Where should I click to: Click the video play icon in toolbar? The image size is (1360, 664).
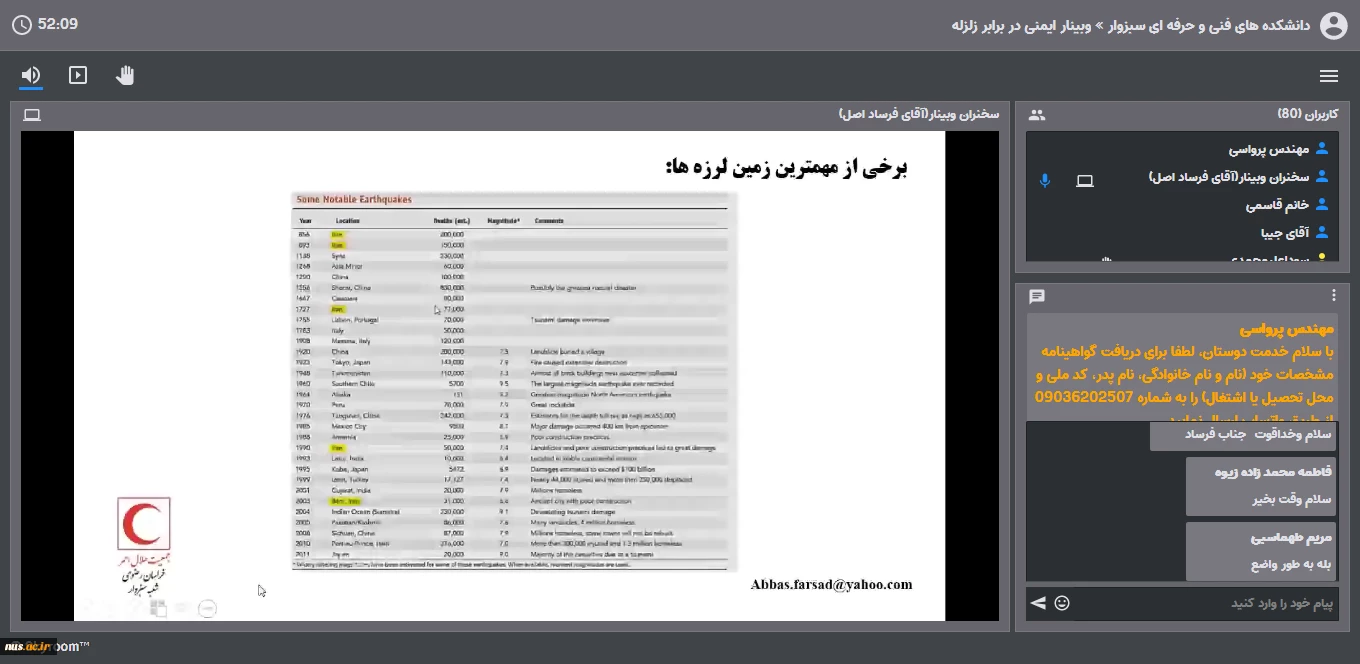(x=78, y=76)
